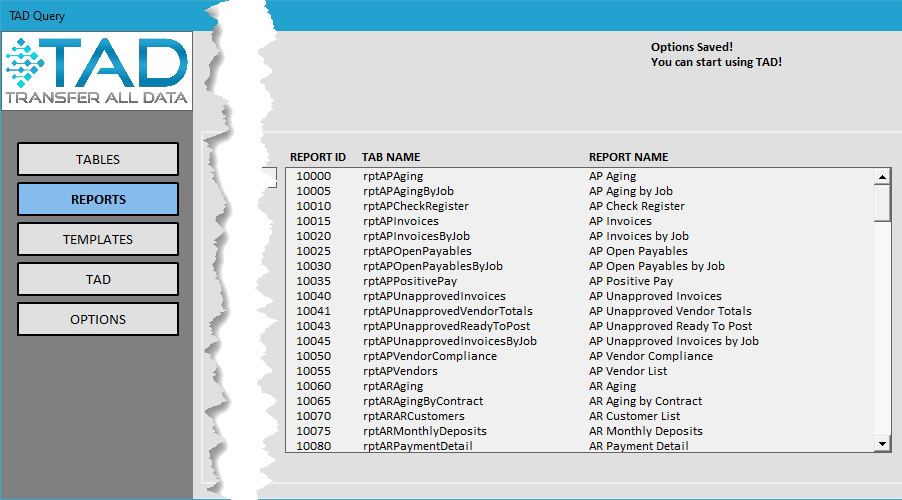The image size is (902, 500).
Task: Select report 10075 rptARMonthlyDeposits
Action: click(579, 430)
